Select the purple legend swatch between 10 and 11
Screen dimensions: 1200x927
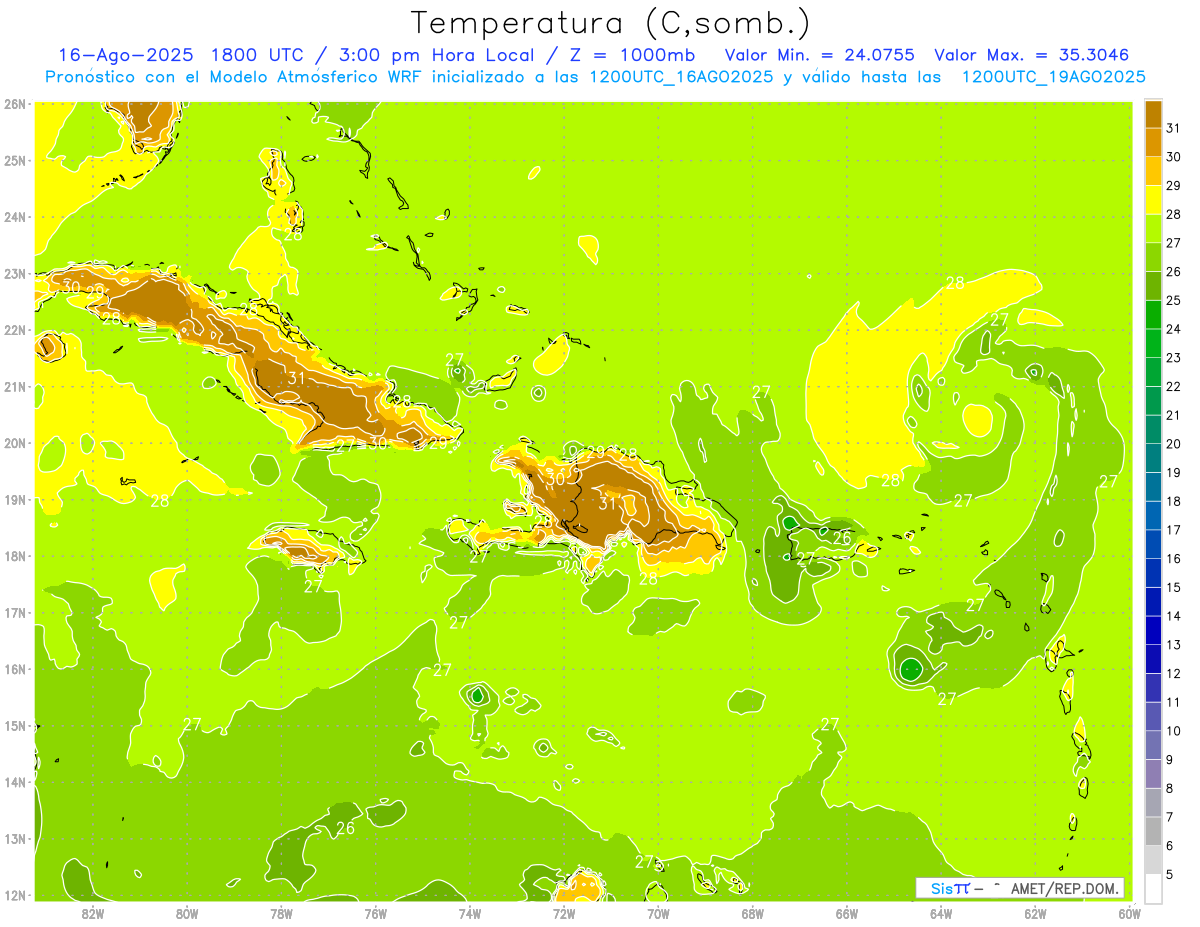(1153, 717)
